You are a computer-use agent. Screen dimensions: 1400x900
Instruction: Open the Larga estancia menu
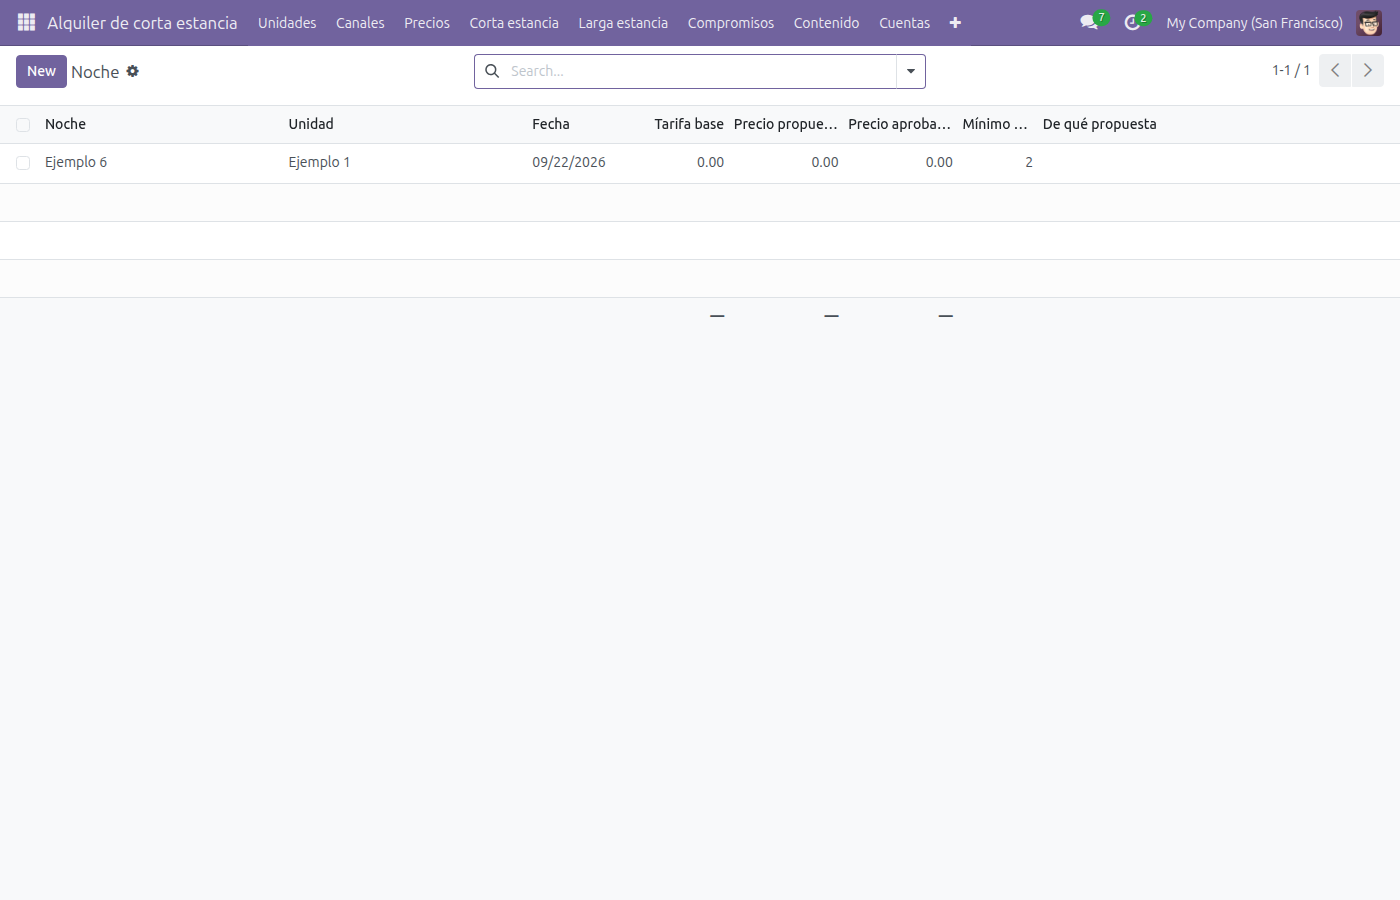coord(623,23)
